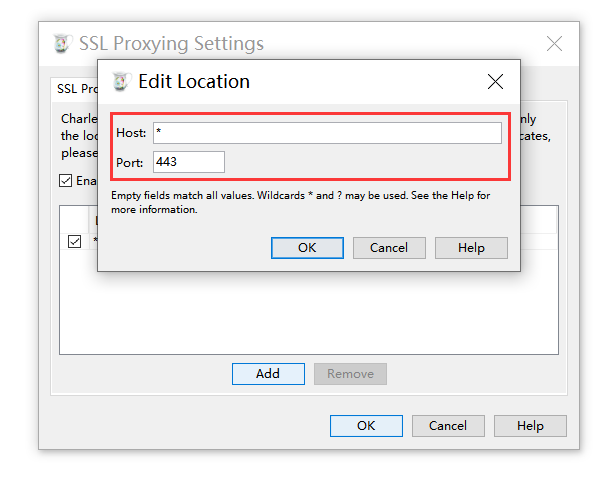Close the SSL Proxying Settings window
This screenshot has height=484, width=603.
pyautogui.click(x=554, y=43)
